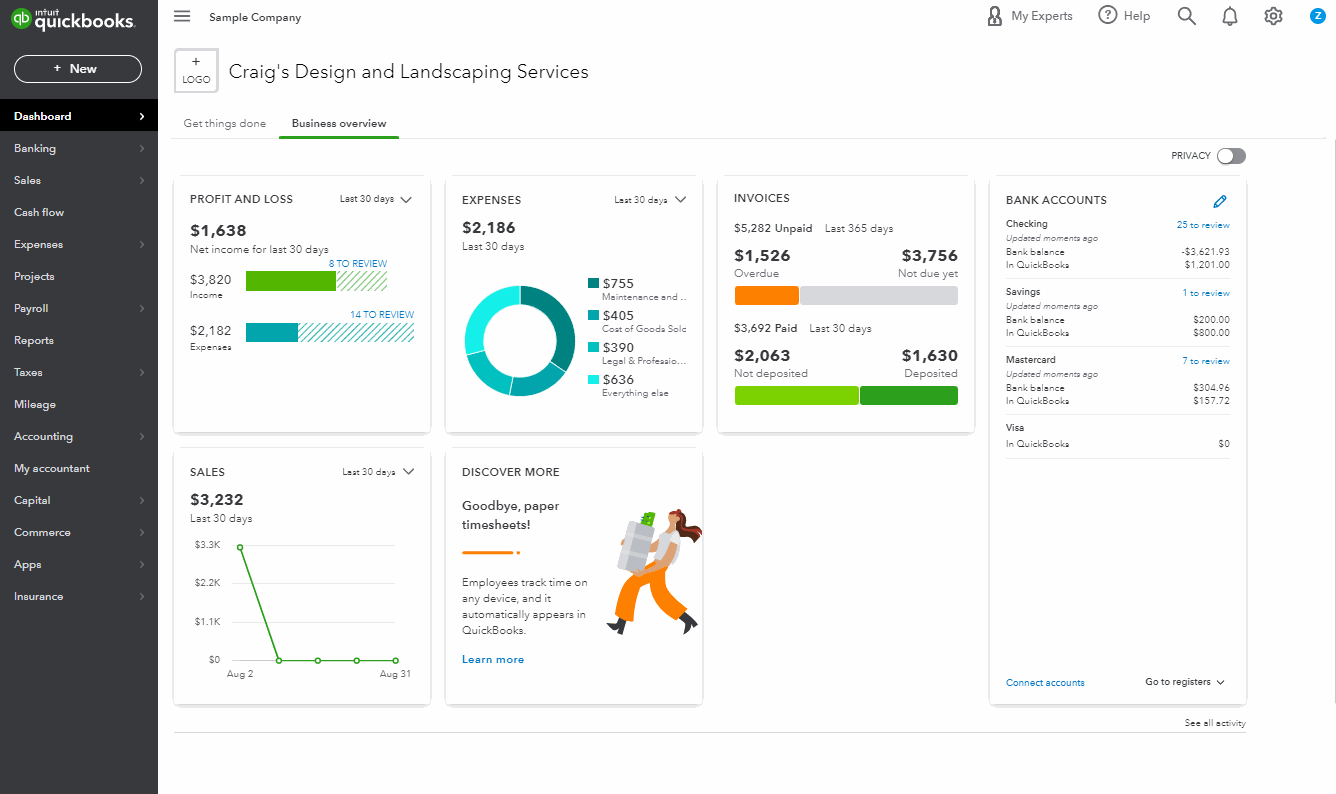Open Banking in the left sidebar

35,148
